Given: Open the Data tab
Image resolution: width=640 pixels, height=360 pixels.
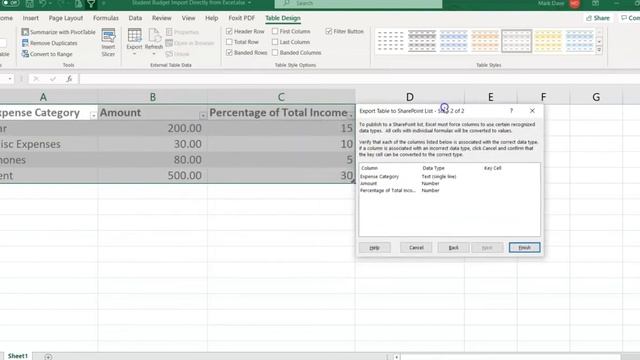Looking at the screenshot, I should 135,18.
